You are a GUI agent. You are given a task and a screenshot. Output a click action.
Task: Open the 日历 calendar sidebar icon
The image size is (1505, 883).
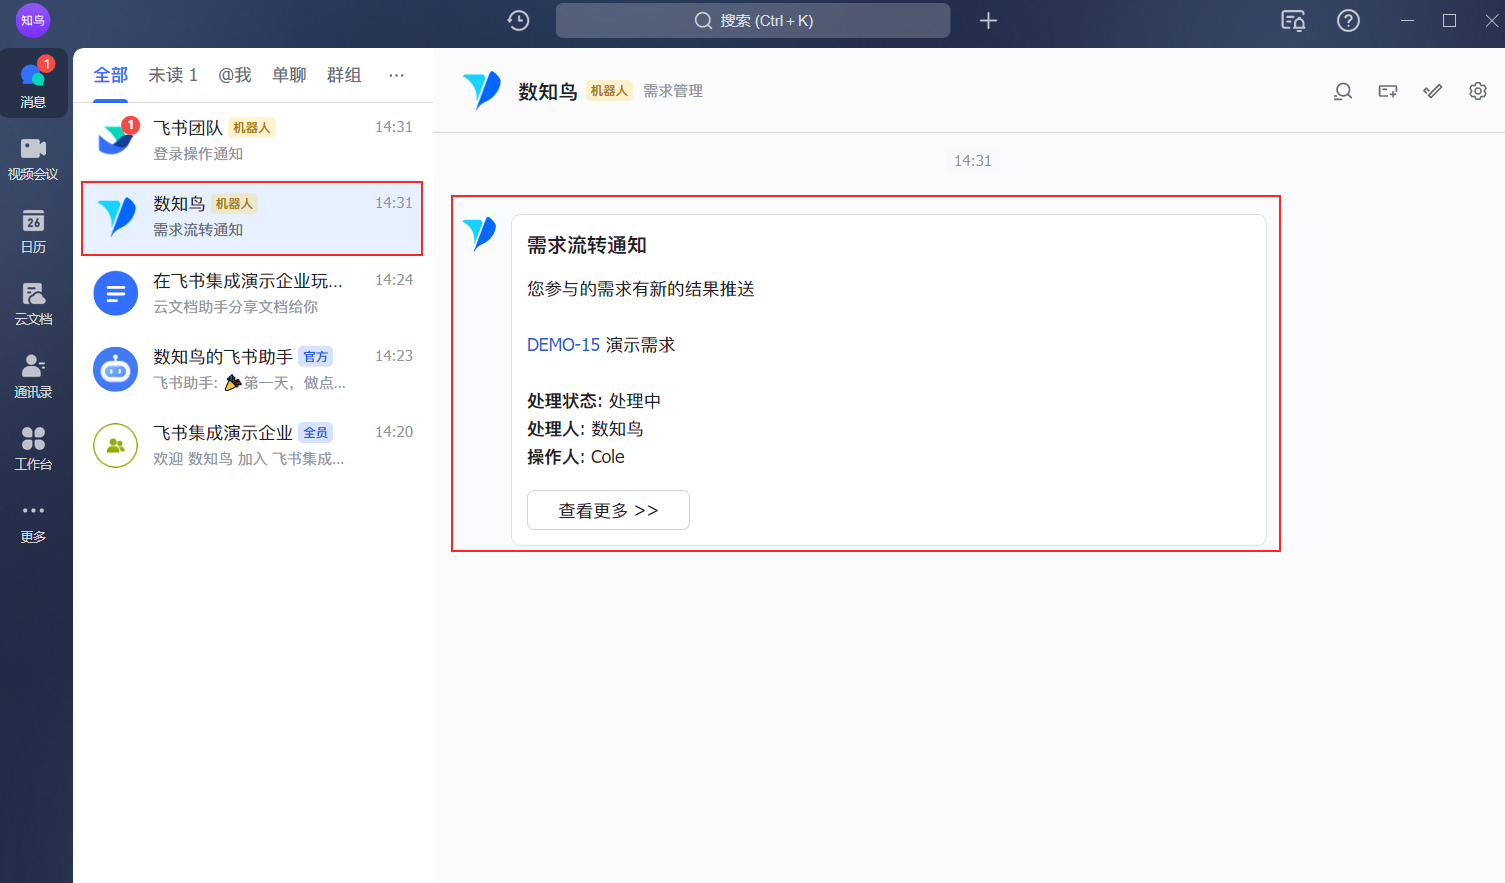34,231
